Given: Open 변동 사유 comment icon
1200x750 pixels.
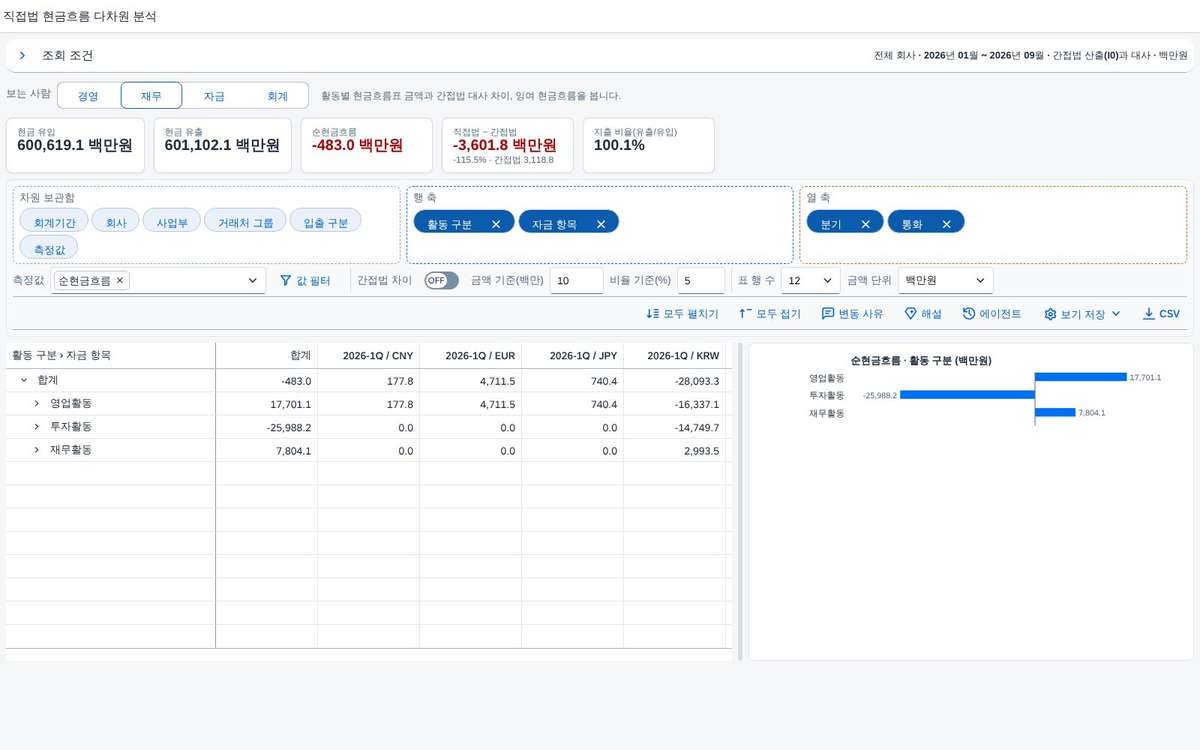Looking at the screenshot, I should (x=828, y=314).
